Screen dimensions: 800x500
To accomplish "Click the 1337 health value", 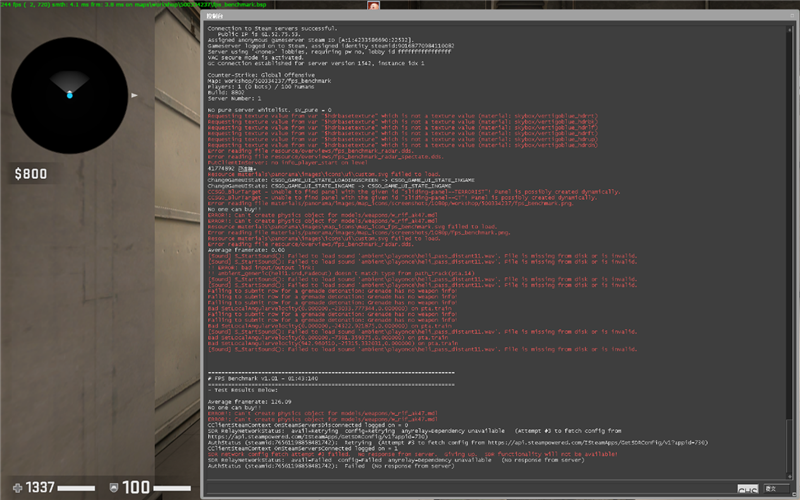I will [40, 487].
